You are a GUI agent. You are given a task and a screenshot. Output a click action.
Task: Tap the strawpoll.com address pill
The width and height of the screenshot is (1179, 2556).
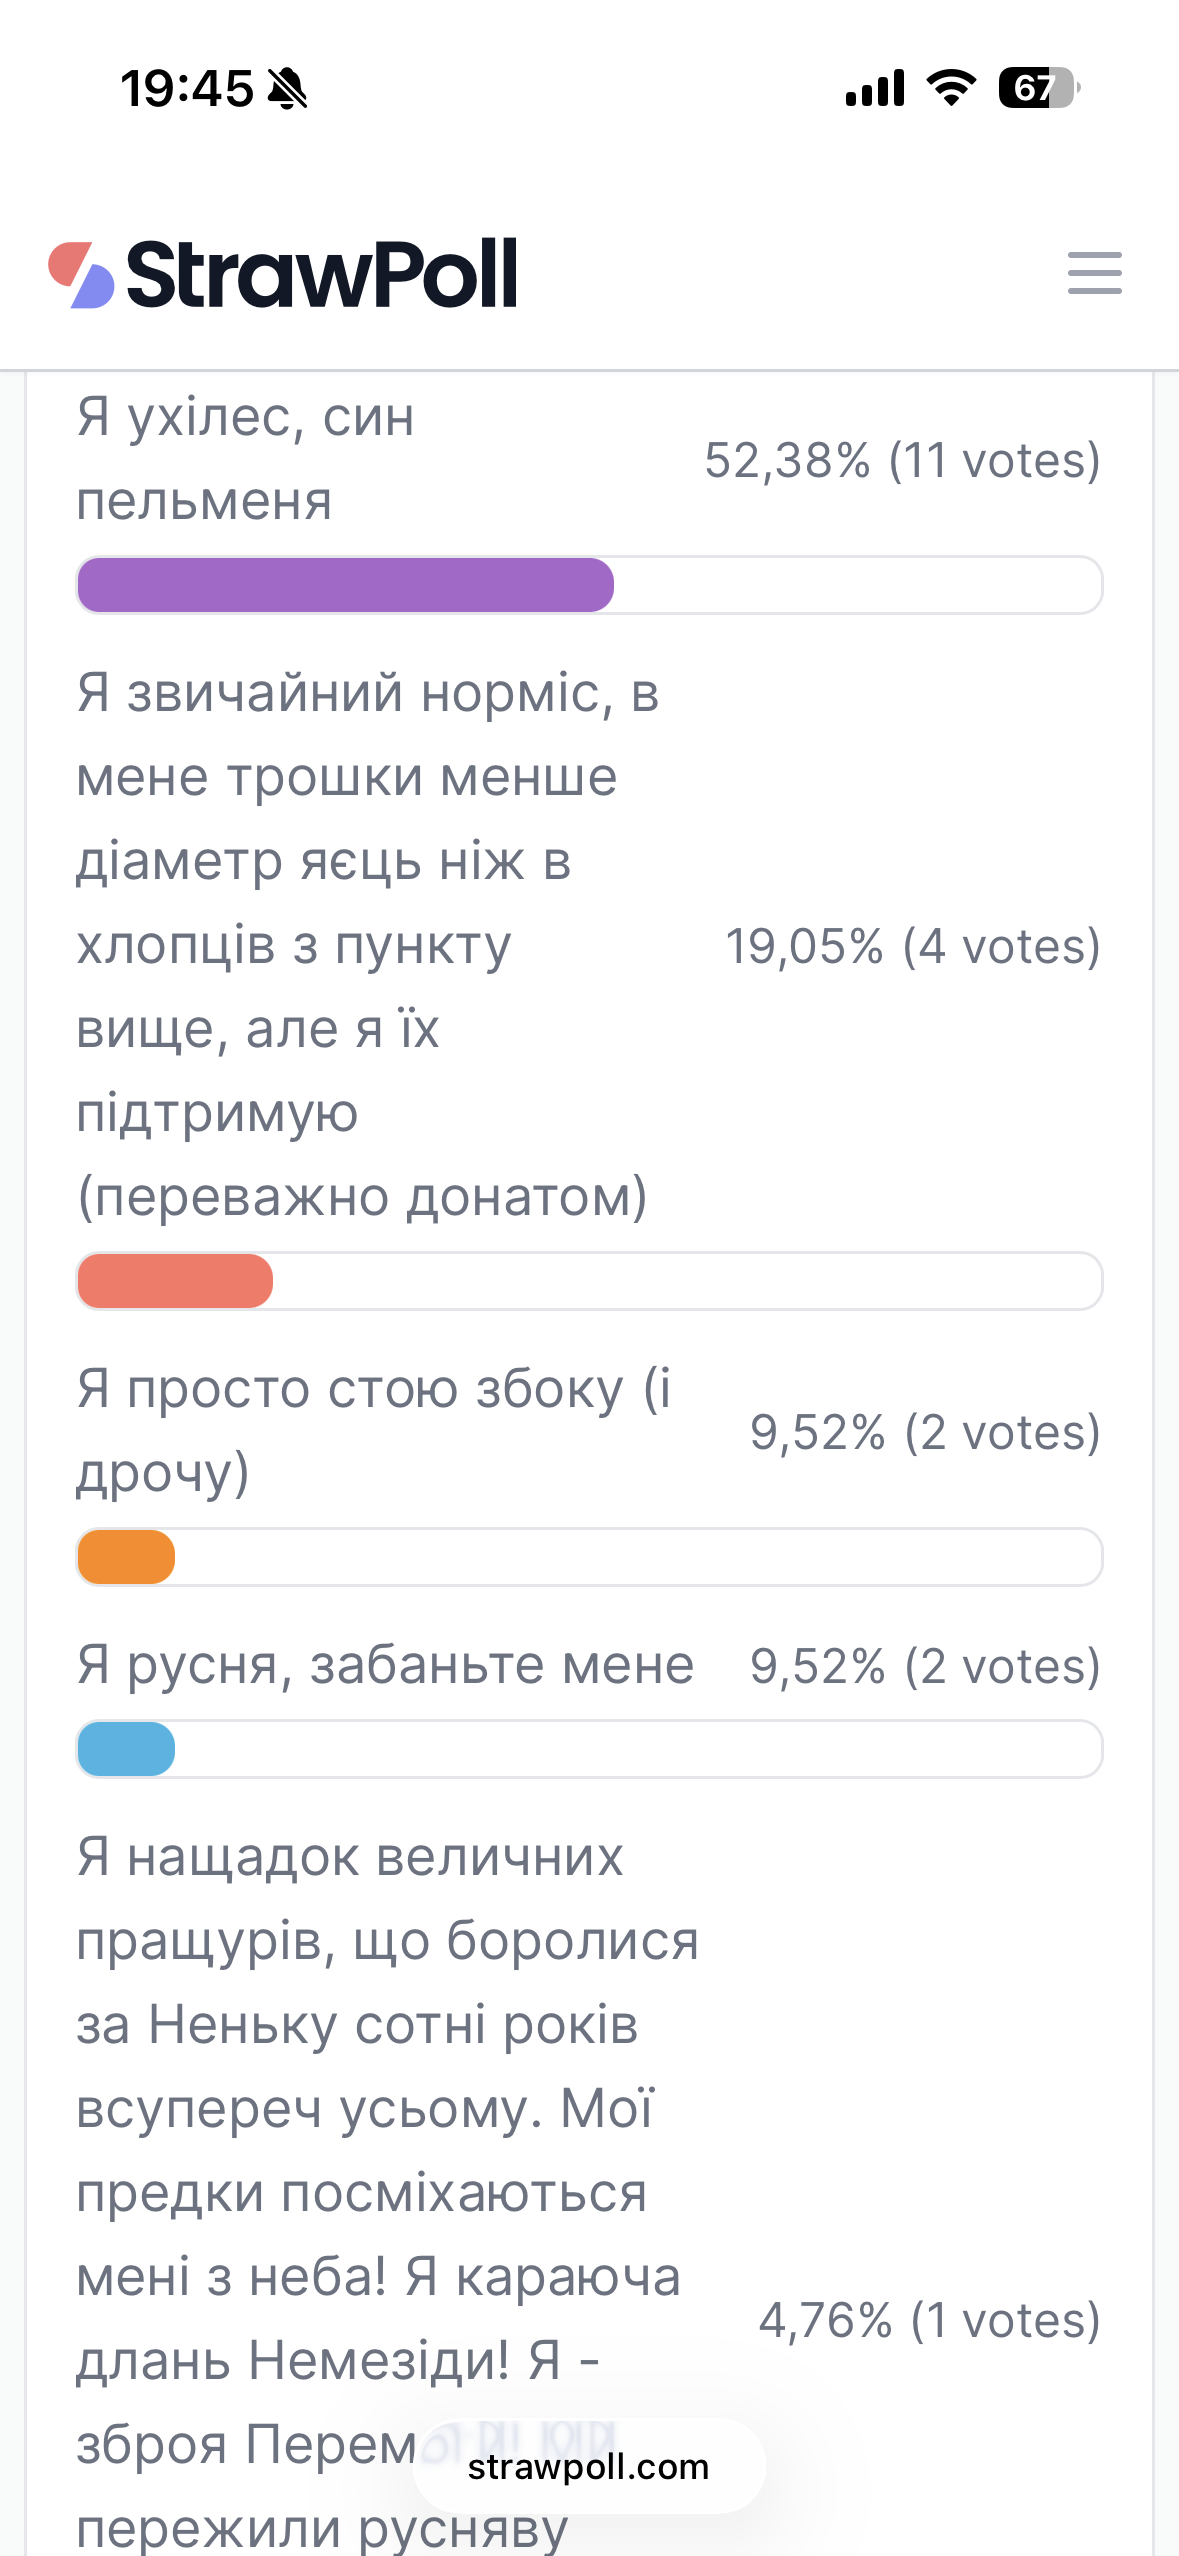[589, 2467]
